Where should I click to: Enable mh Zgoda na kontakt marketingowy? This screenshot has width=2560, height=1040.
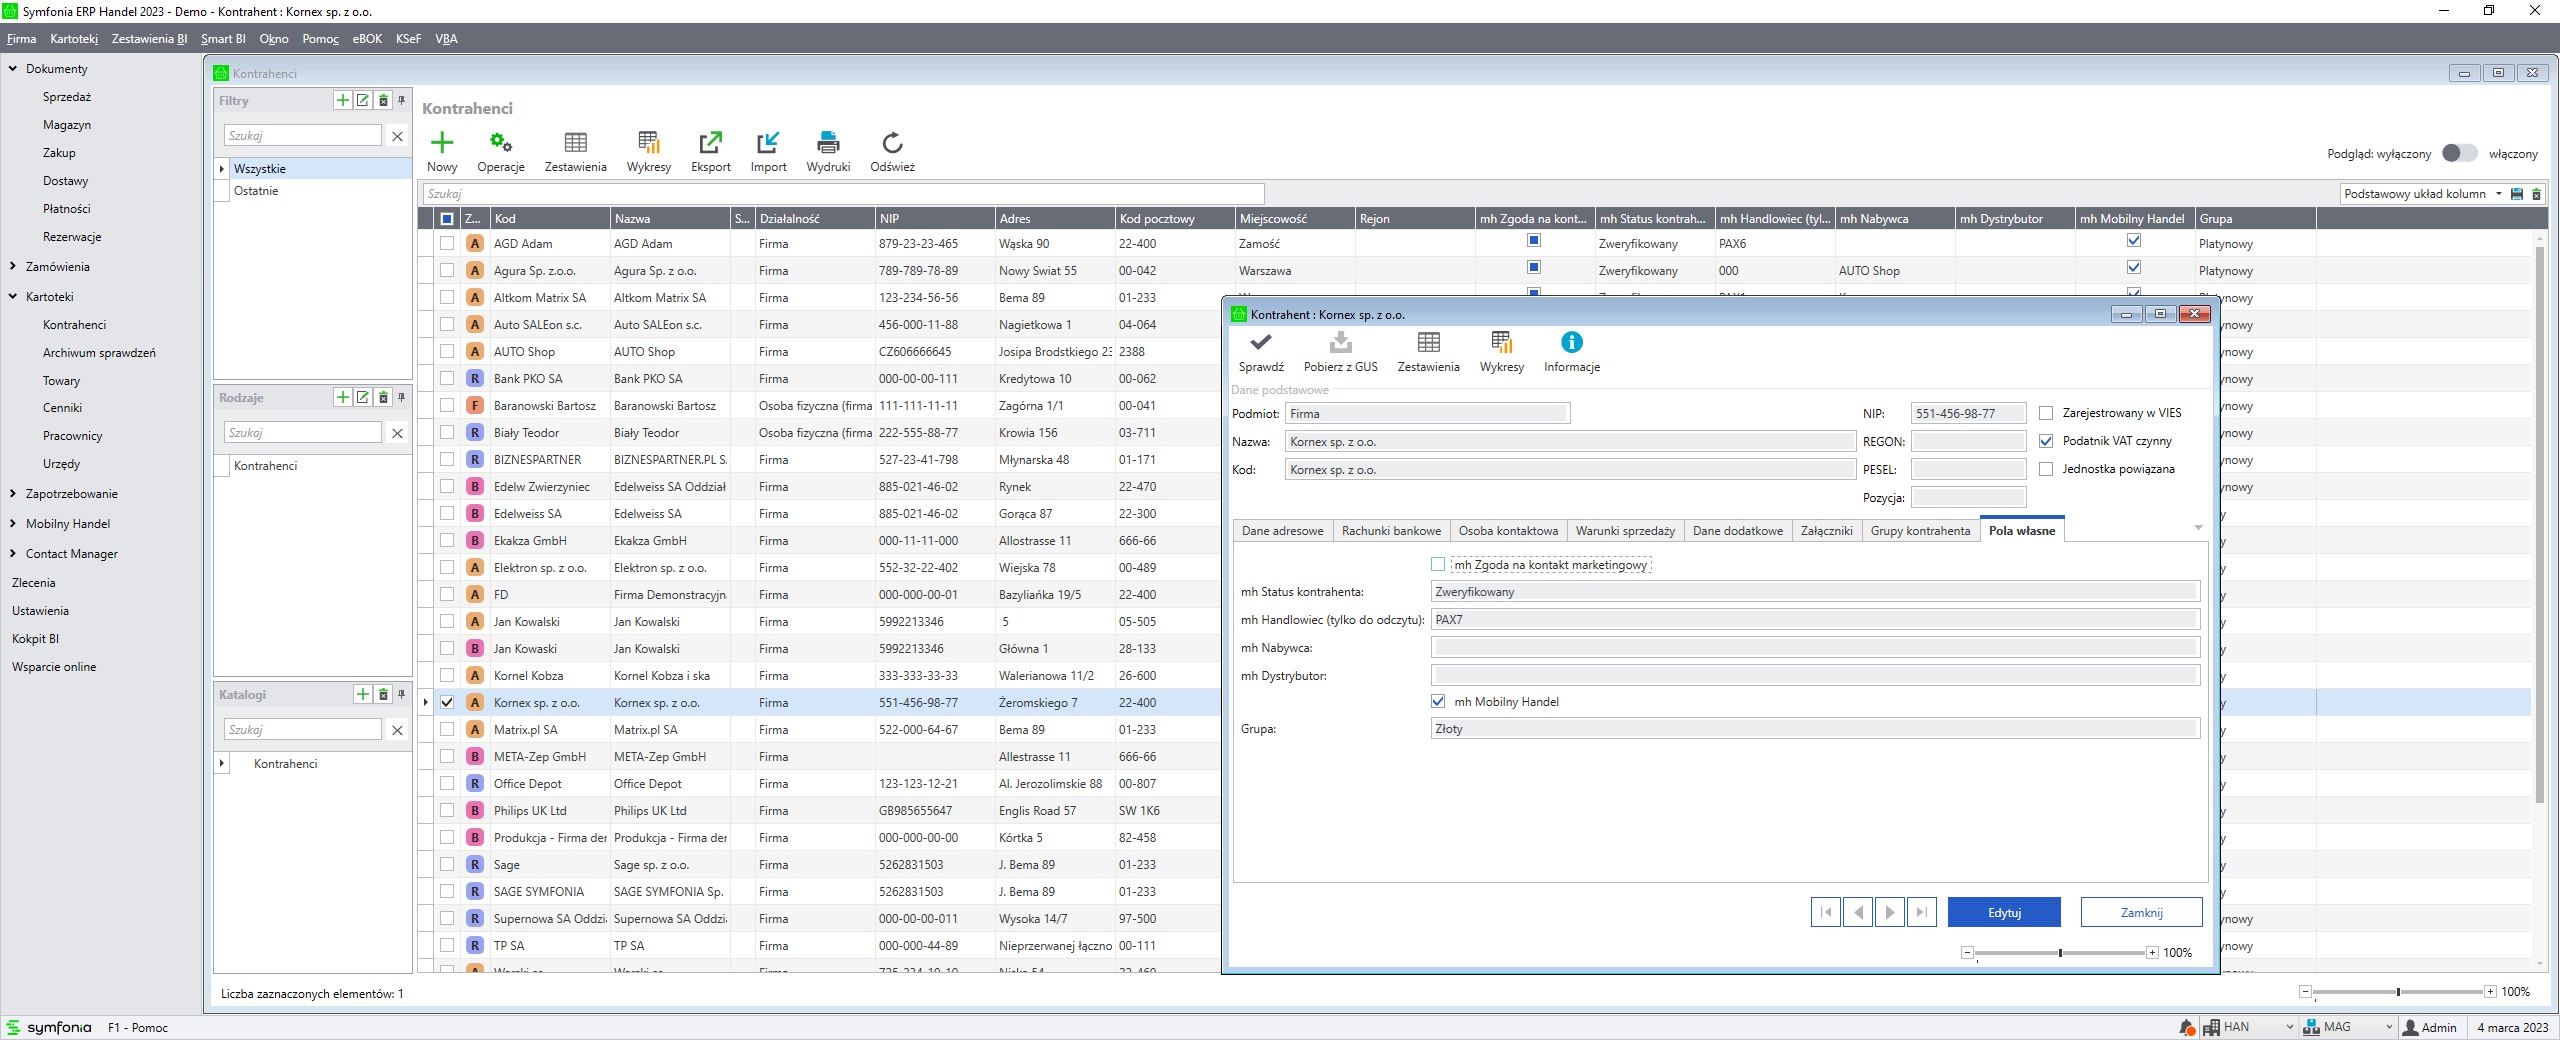click(1438, 565)
